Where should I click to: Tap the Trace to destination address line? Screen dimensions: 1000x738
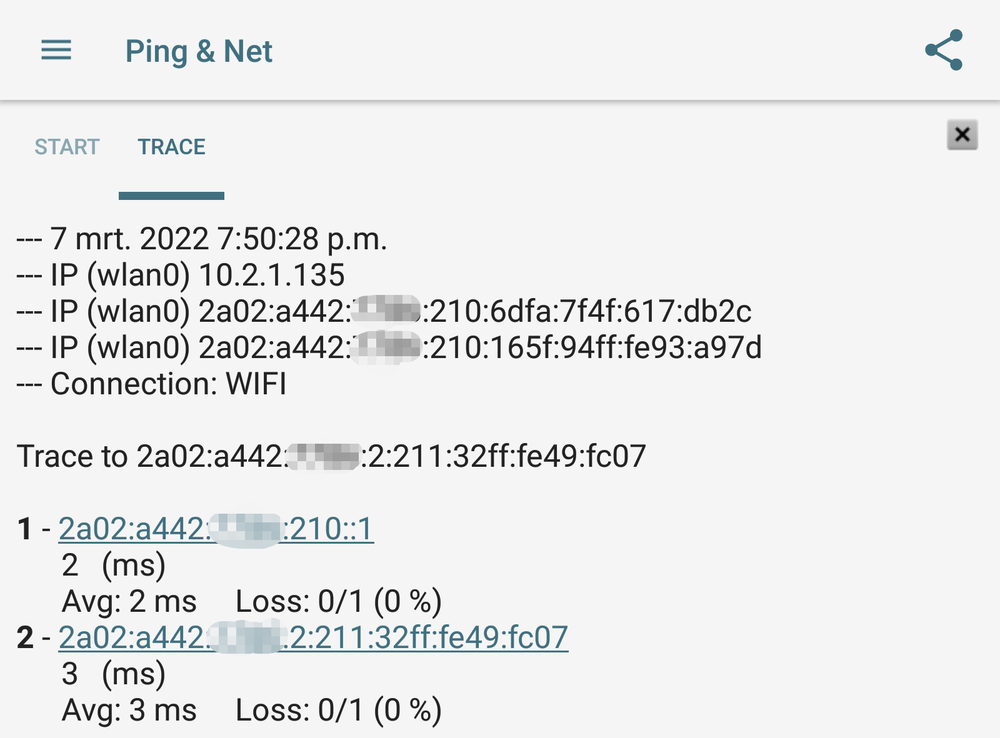331,457
